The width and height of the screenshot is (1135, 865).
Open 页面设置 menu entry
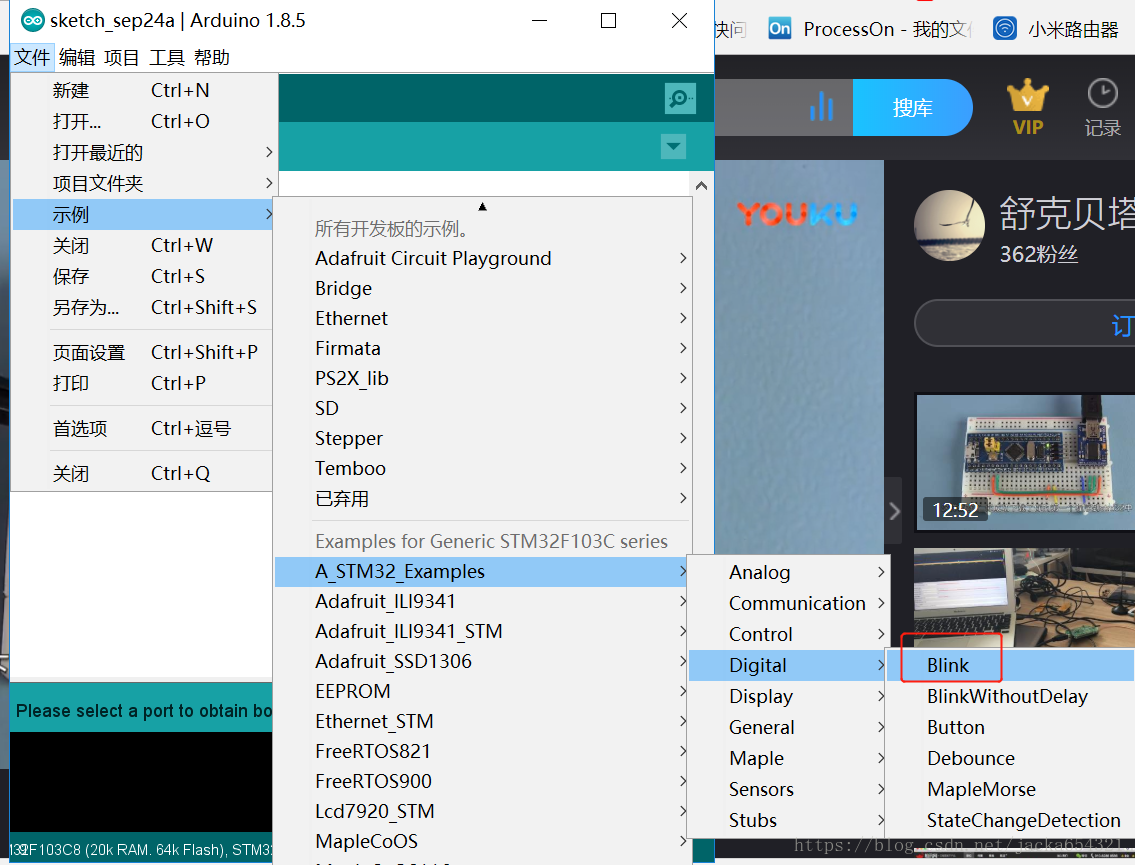[143, 353]
